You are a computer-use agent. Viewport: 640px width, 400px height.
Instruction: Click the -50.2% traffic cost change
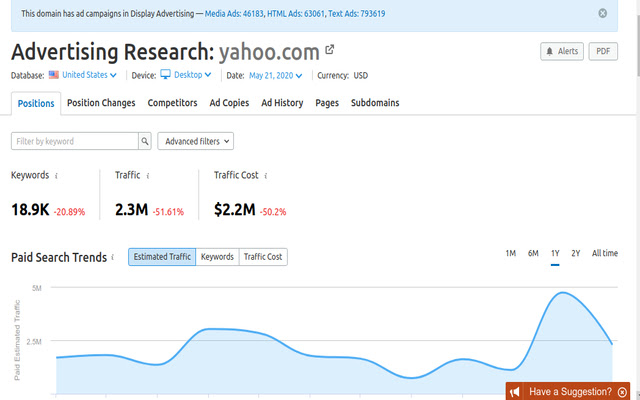[273, 212]
